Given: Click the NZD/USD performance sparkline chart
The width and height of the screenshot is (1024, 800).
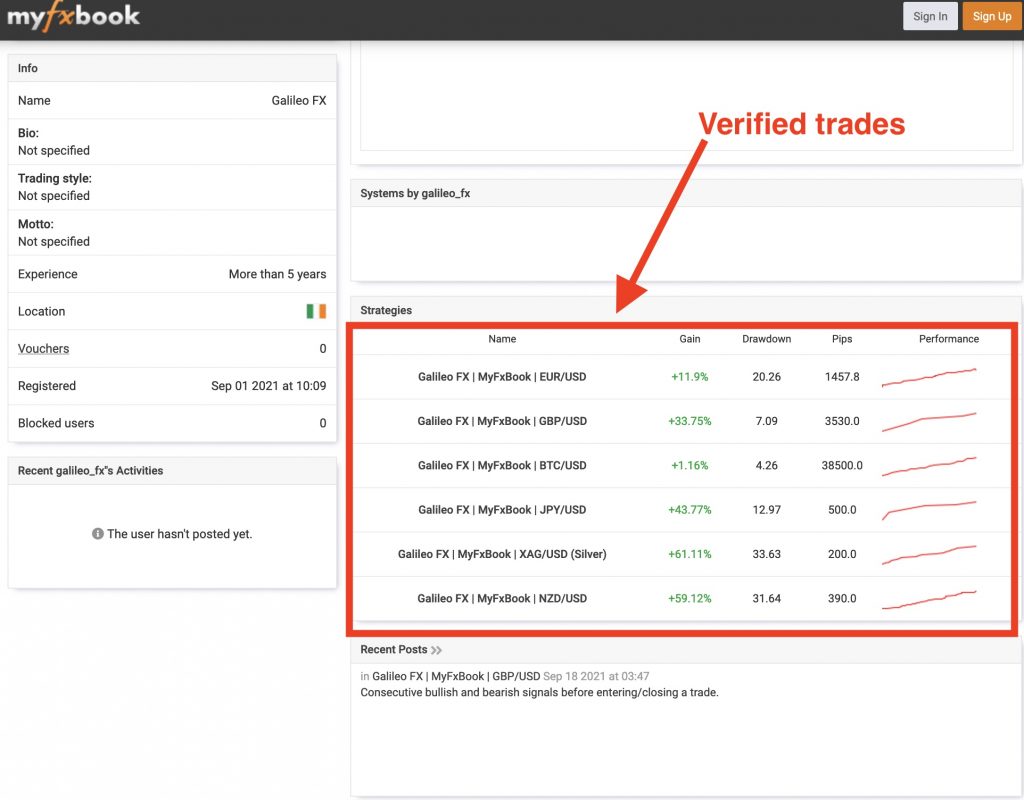Looking at the screenshot, I should pyautogui.click(x=929, y=600).
